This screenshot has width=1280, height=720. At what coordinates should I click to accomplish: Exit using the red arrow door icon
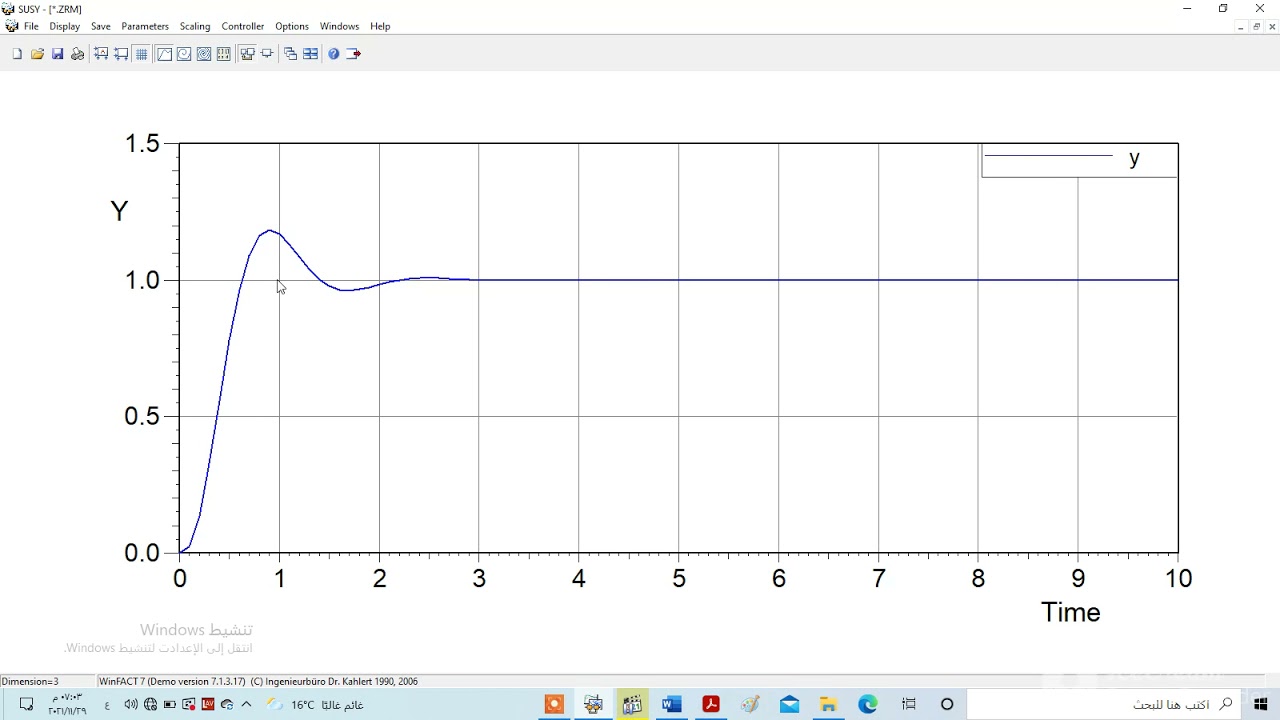[353, 54]
